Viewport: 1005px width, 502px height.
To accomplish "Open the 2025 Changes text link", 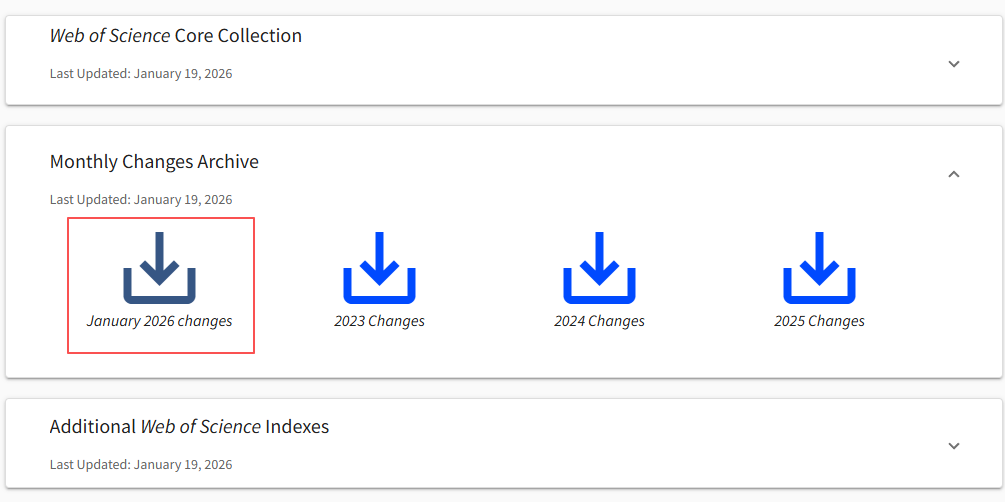I will click(x=819, y=321).
